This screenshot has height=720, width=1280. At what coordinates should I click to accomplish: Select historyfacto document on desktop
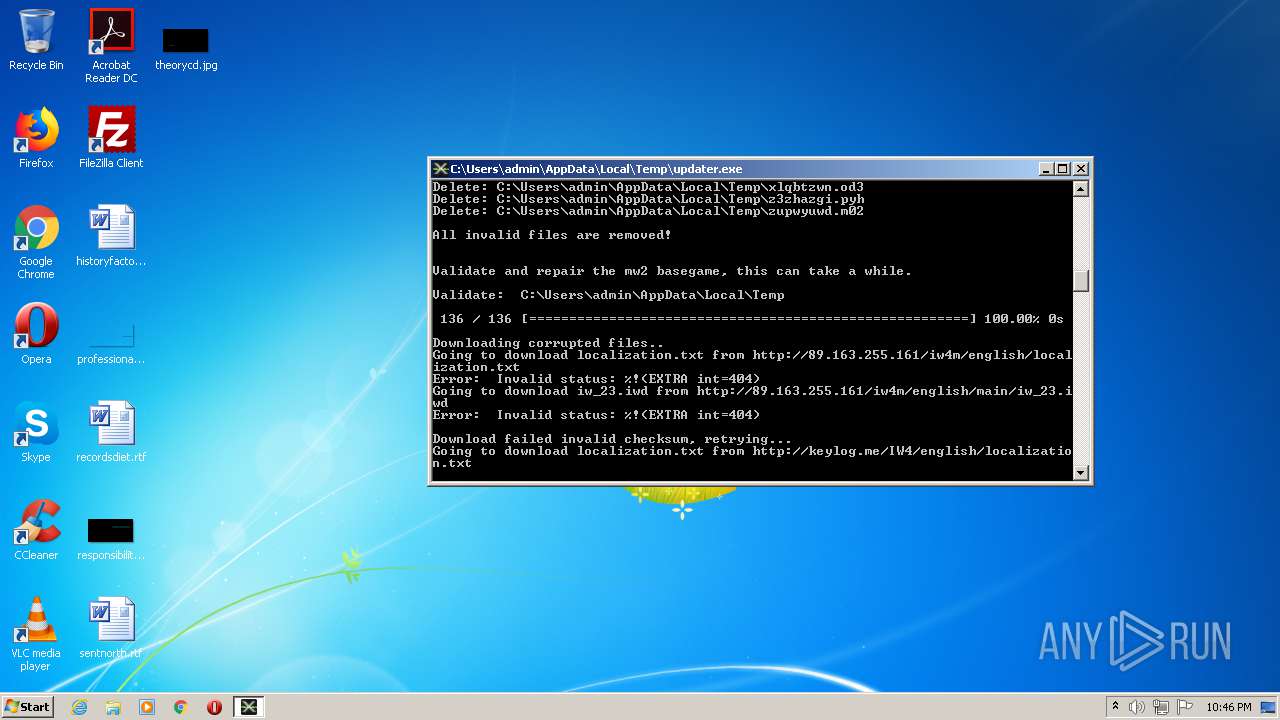[x=111, y=236]
